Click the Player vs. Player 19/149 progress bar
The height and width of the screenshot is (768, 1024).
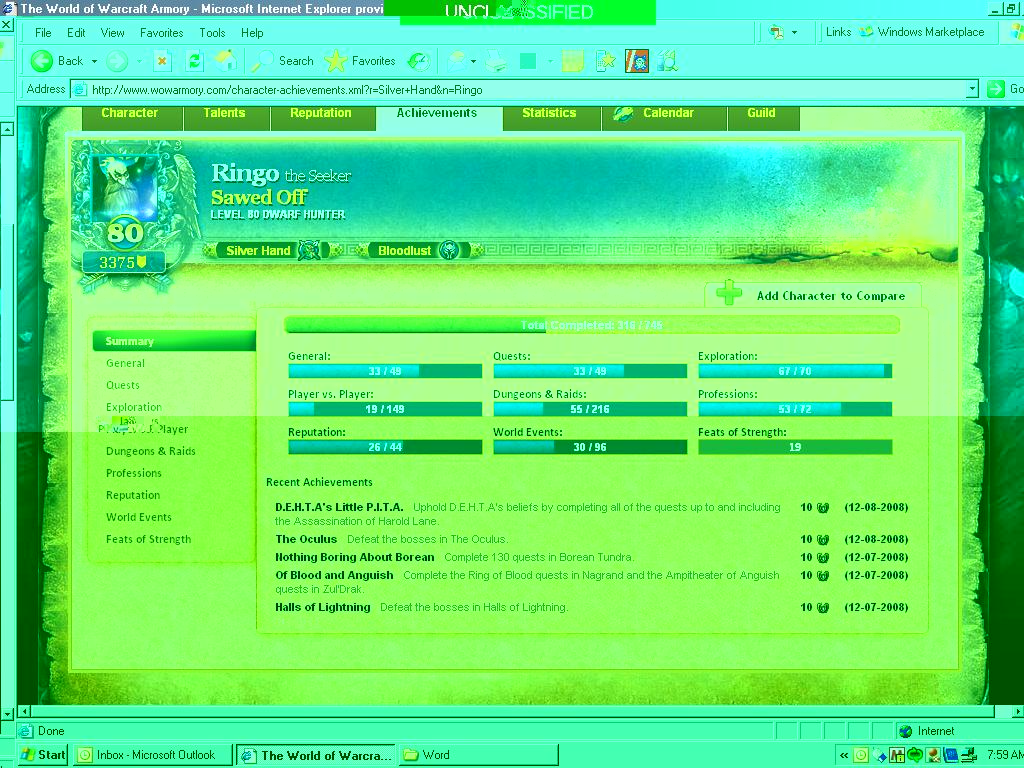(385, 409)
